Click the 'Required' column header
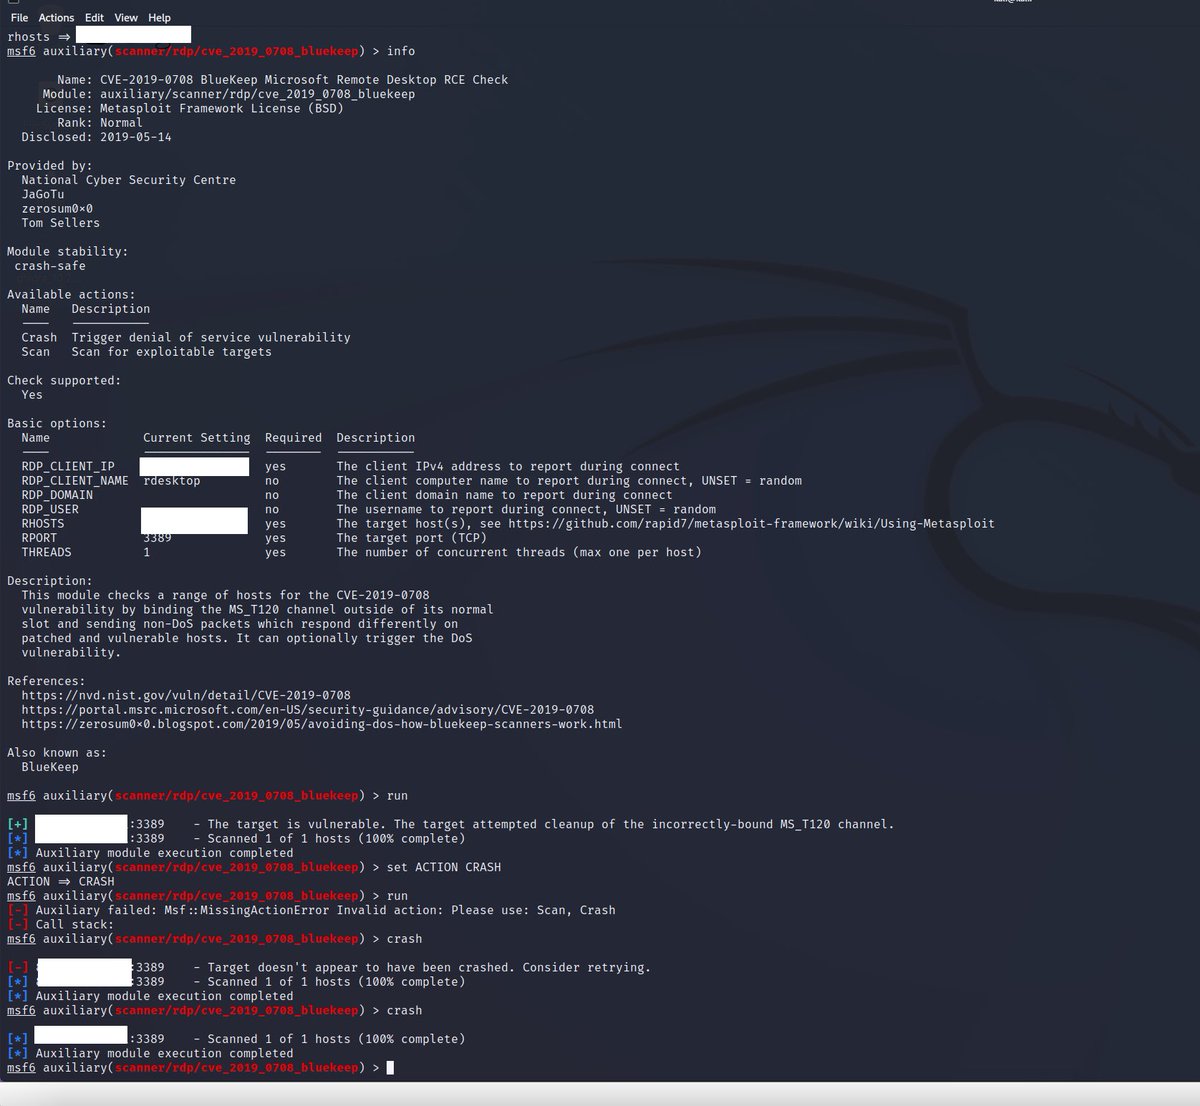This screenshot has width=1200, height=1106. tap(293, 438)
